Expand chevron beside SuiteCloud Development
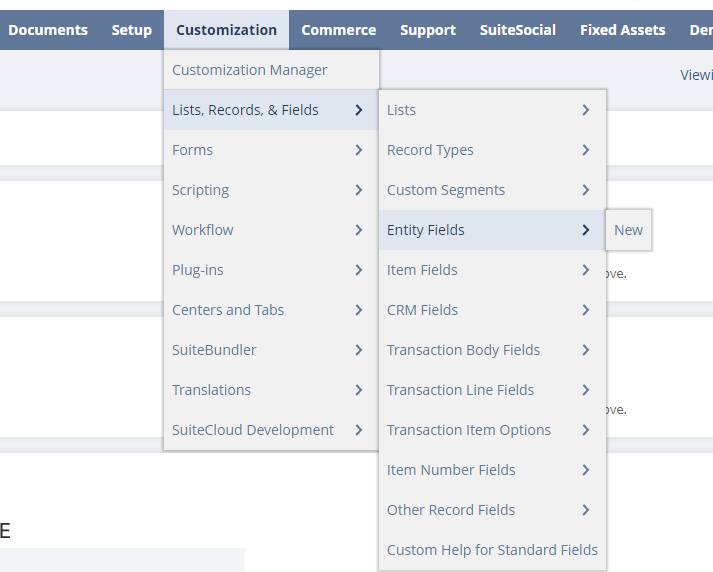This screenshot has width=713, height=572. (x=359, y=430)
